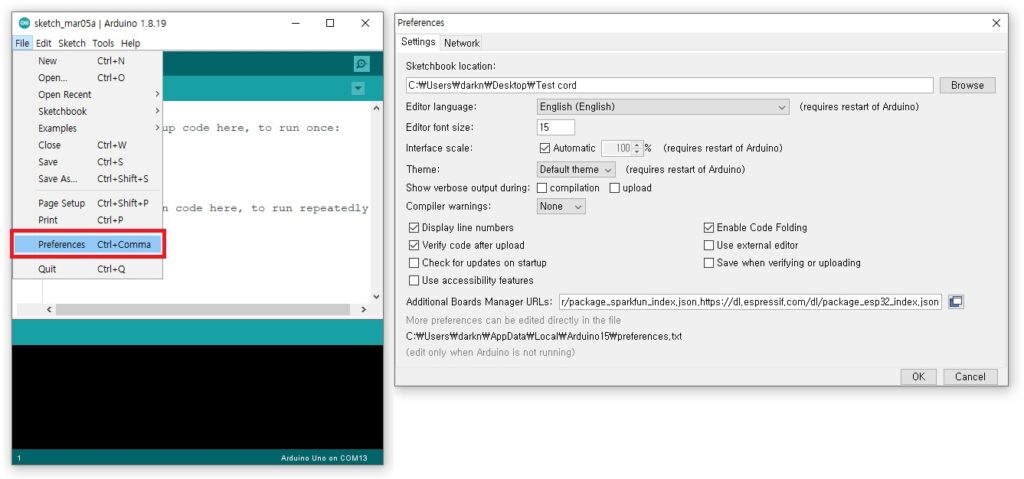Open the Serial Monitor magnifier icon
The height and width of the screenshot is (479, 1024).
(361, 63)
